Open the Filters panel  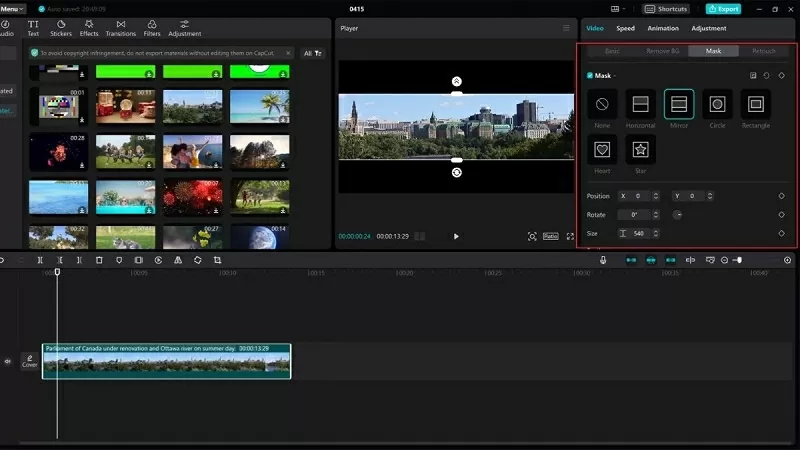[x=152, y=28]
